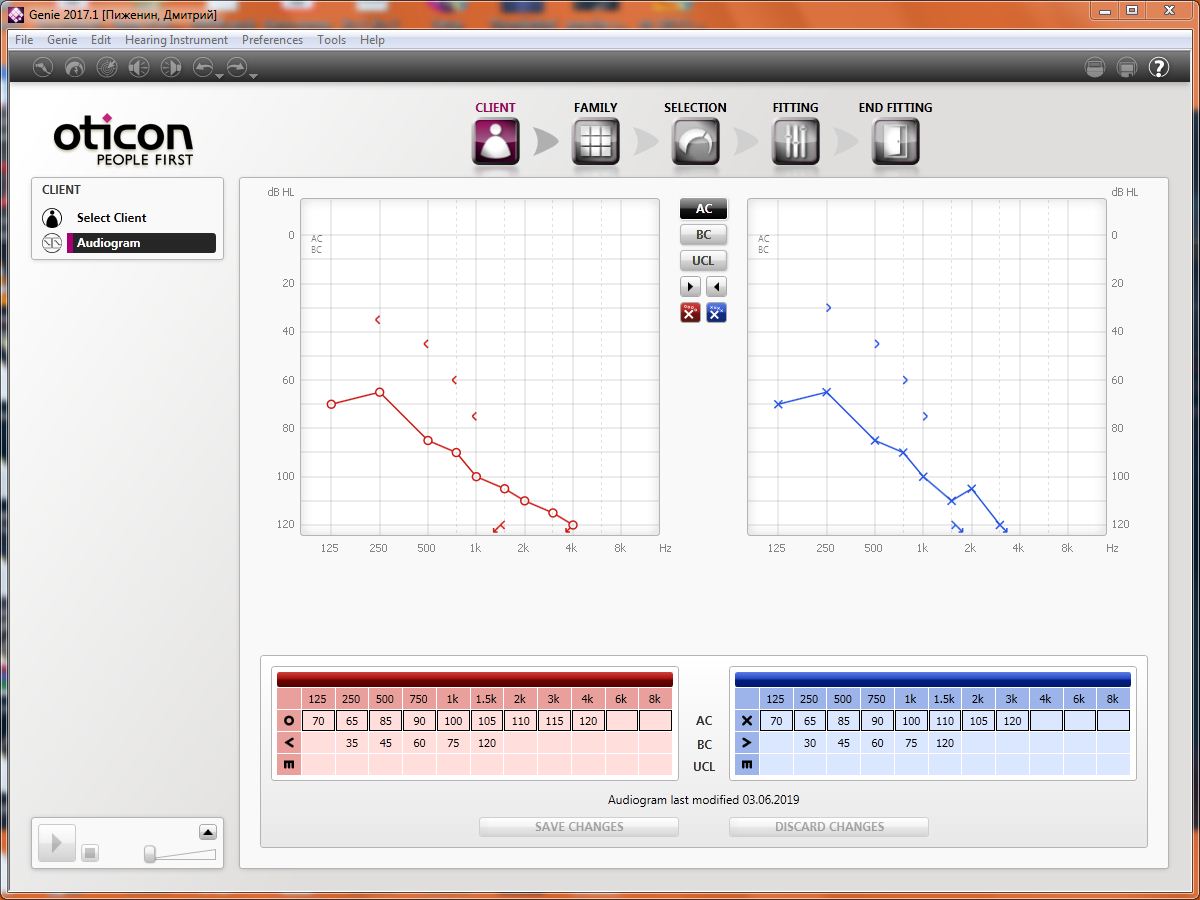Click right ear AC 1k cell value 100
The width and height of the screenshot is (1200, 900).
(x=453, y=721)
